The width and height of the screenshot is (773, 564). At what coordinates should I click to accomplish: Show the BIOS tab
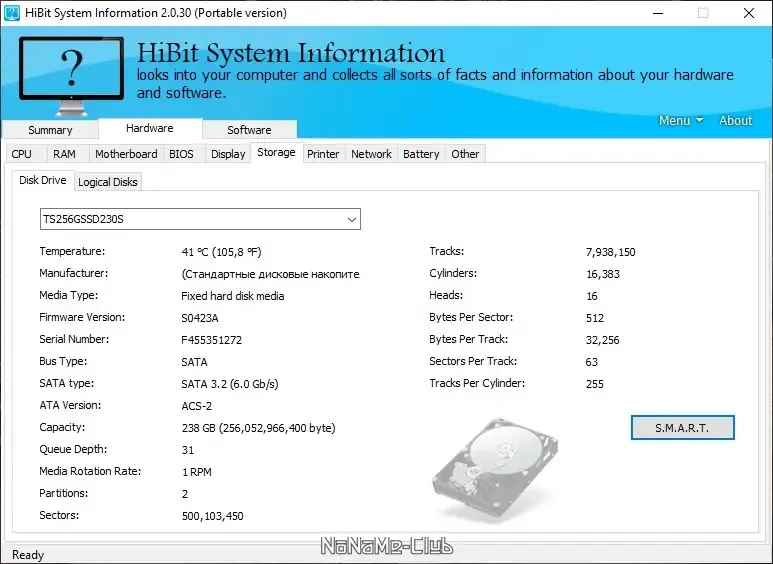181,154
